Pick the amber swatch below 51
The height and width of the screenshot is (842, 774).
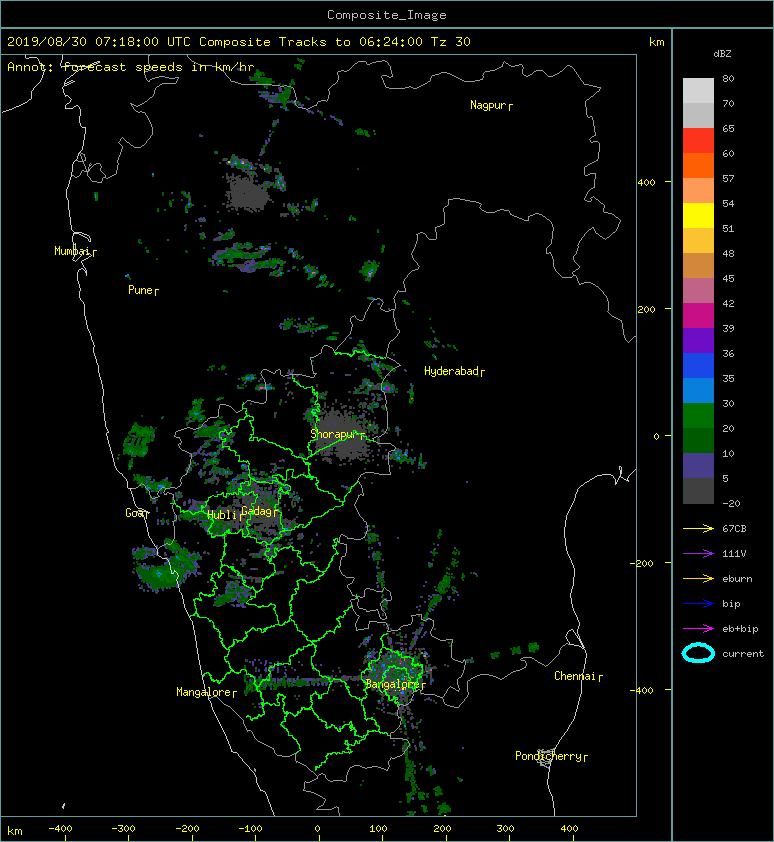point(698,241)
